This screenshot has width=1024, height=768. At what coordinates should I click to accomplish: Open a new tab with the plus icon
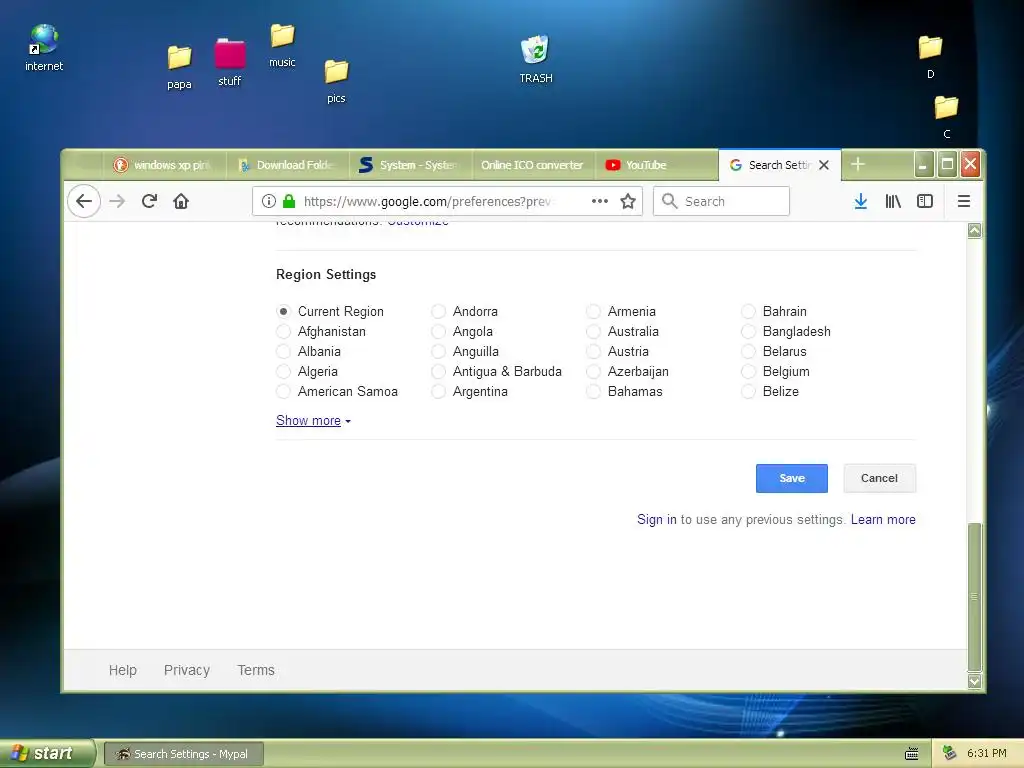857,165
